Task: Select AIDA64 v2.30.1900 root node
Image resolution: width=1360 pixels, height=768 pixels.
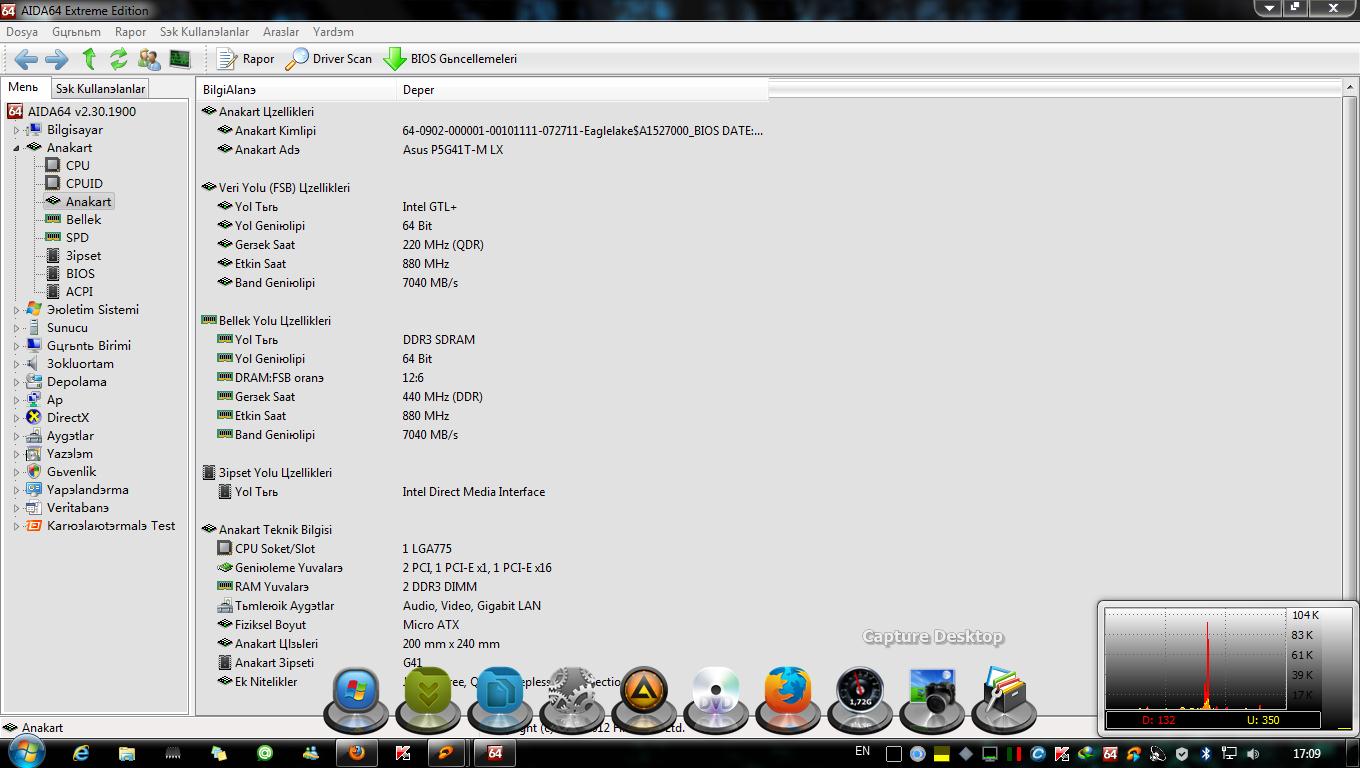Action: coord(82,111)
